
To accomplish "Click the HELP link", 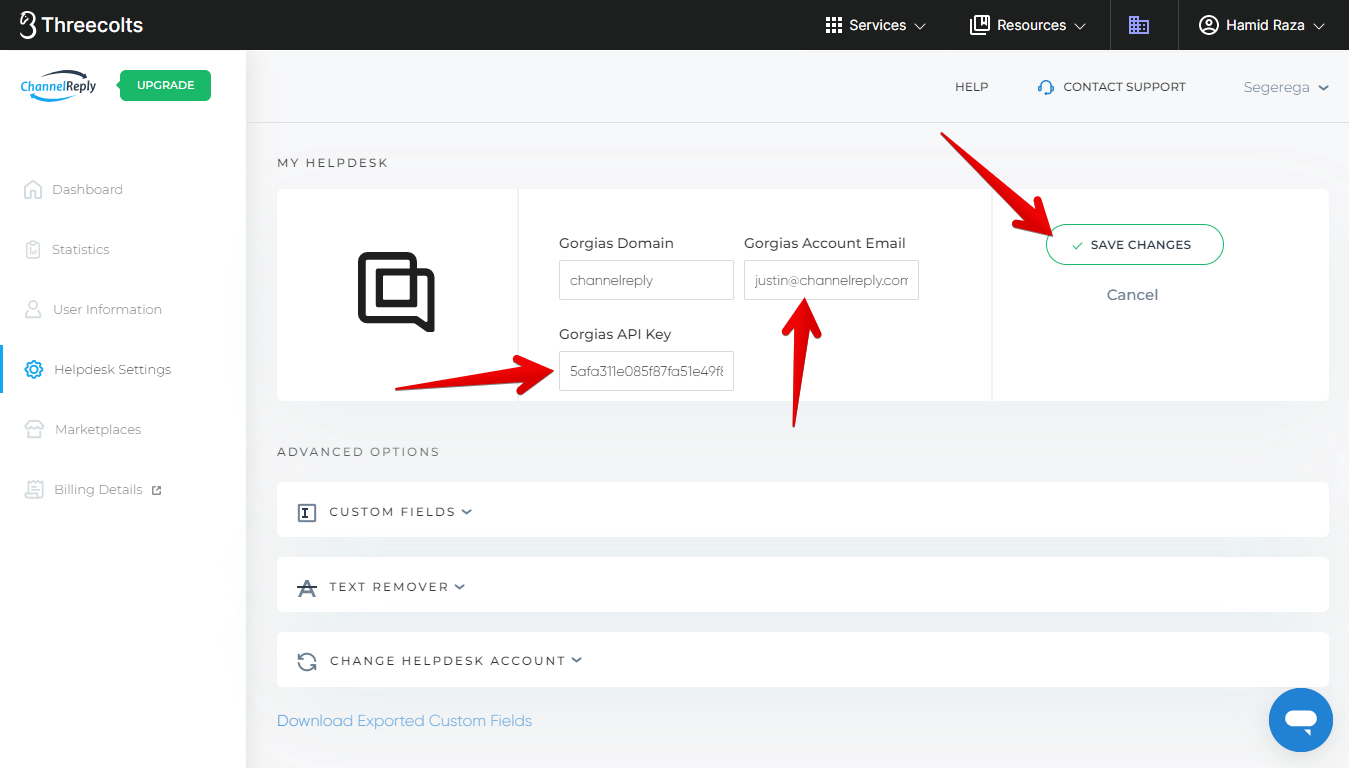I will coord(971,87).
